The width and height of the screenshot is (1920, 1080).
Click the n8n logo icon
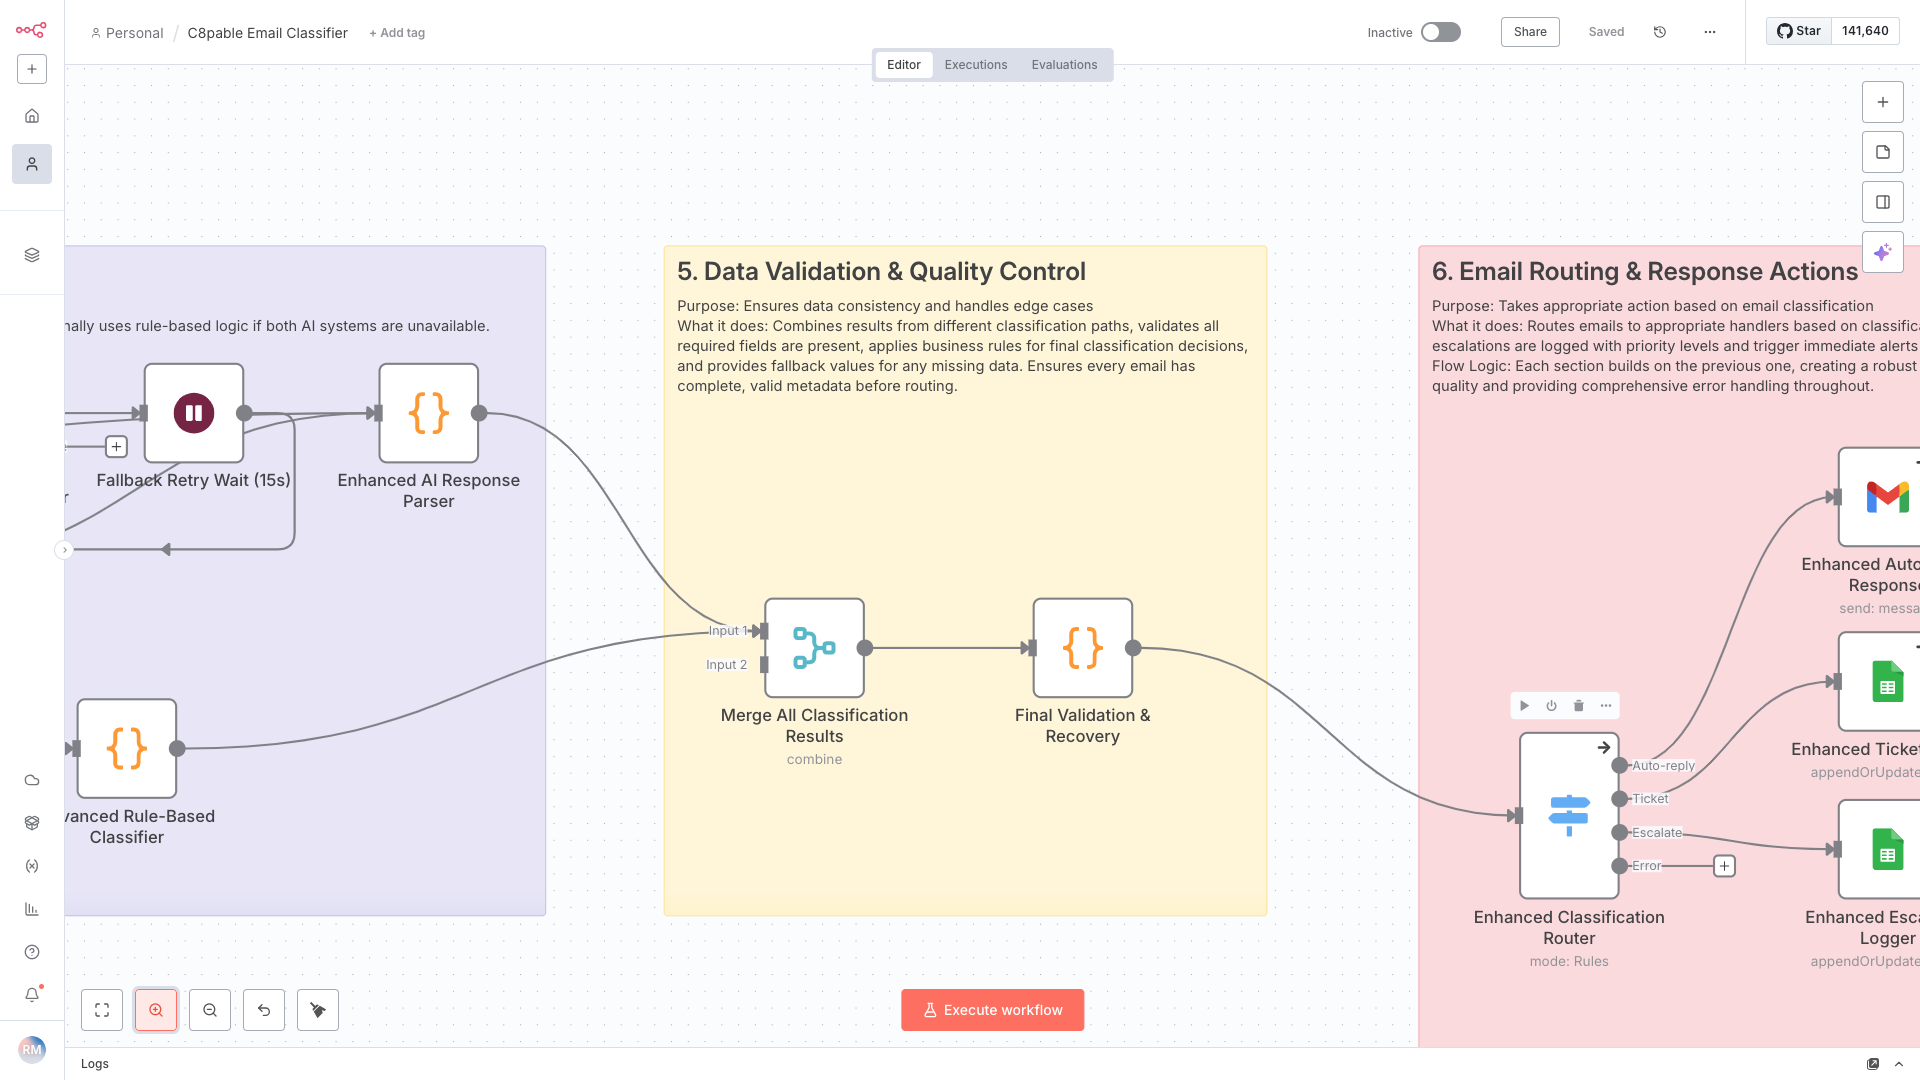31,30
